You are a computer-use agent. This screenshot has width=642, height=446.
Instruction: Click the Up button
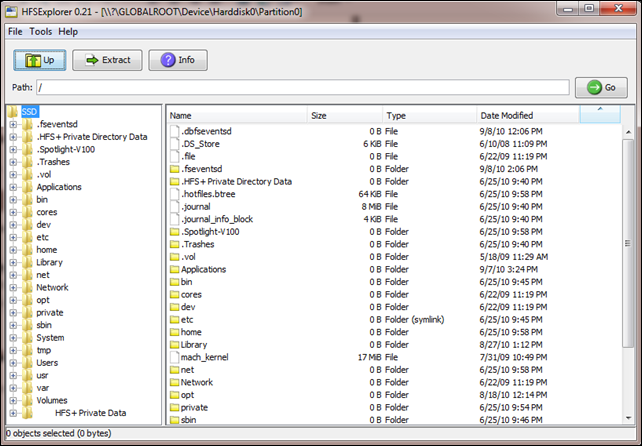coord(40,60)
